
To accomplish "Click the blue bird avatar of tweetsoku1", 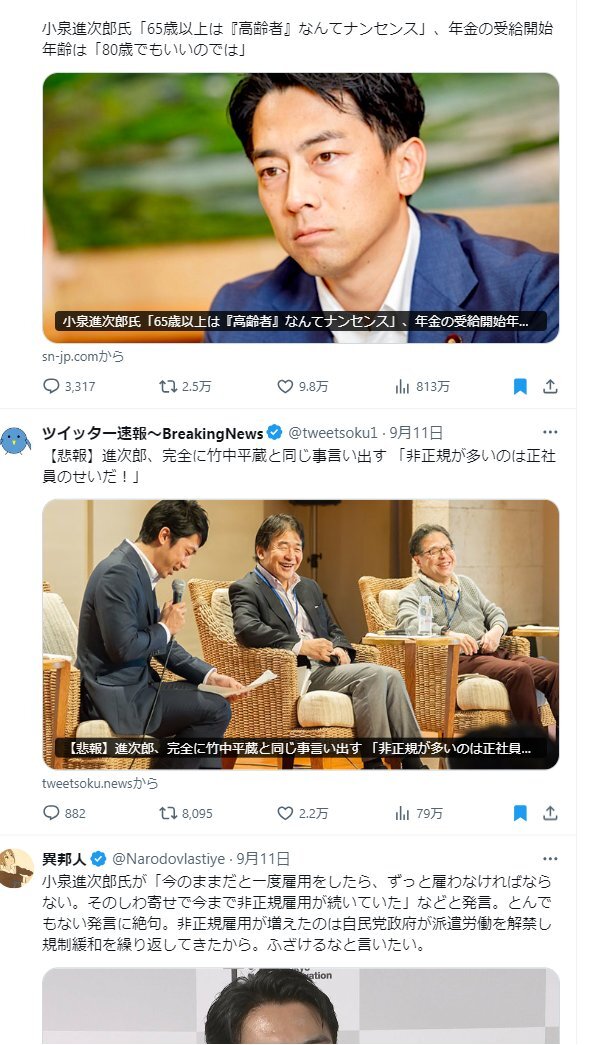I will pos(16,442).
